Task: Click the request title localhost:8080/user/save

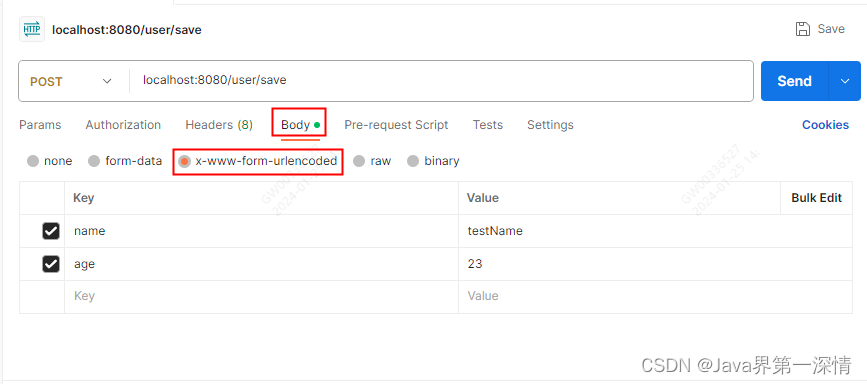Action: click(127, 30)
